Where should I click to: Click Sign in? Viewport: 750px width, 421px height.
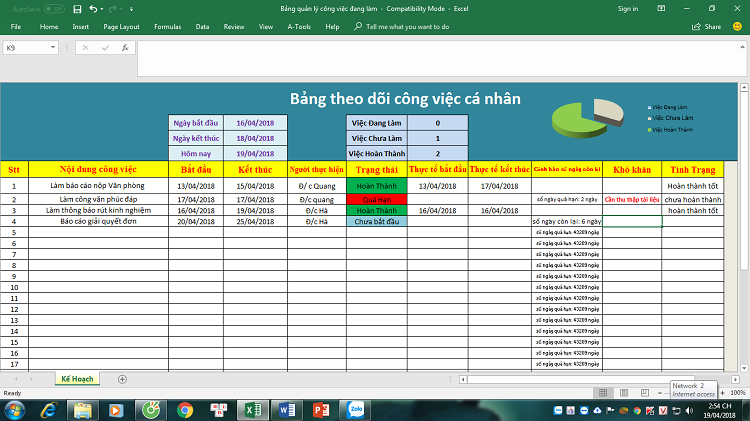click(628, 9)
